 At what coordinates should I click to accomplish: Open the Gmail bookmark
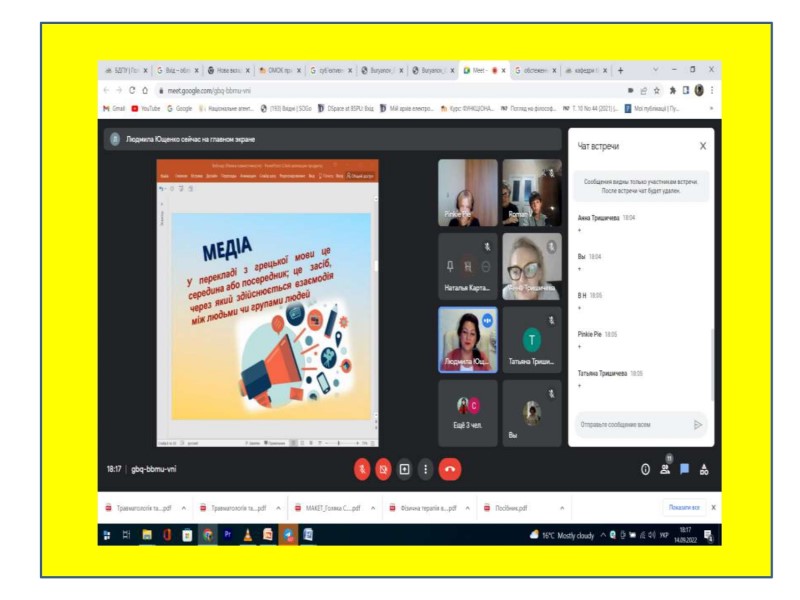click(114, 108)
